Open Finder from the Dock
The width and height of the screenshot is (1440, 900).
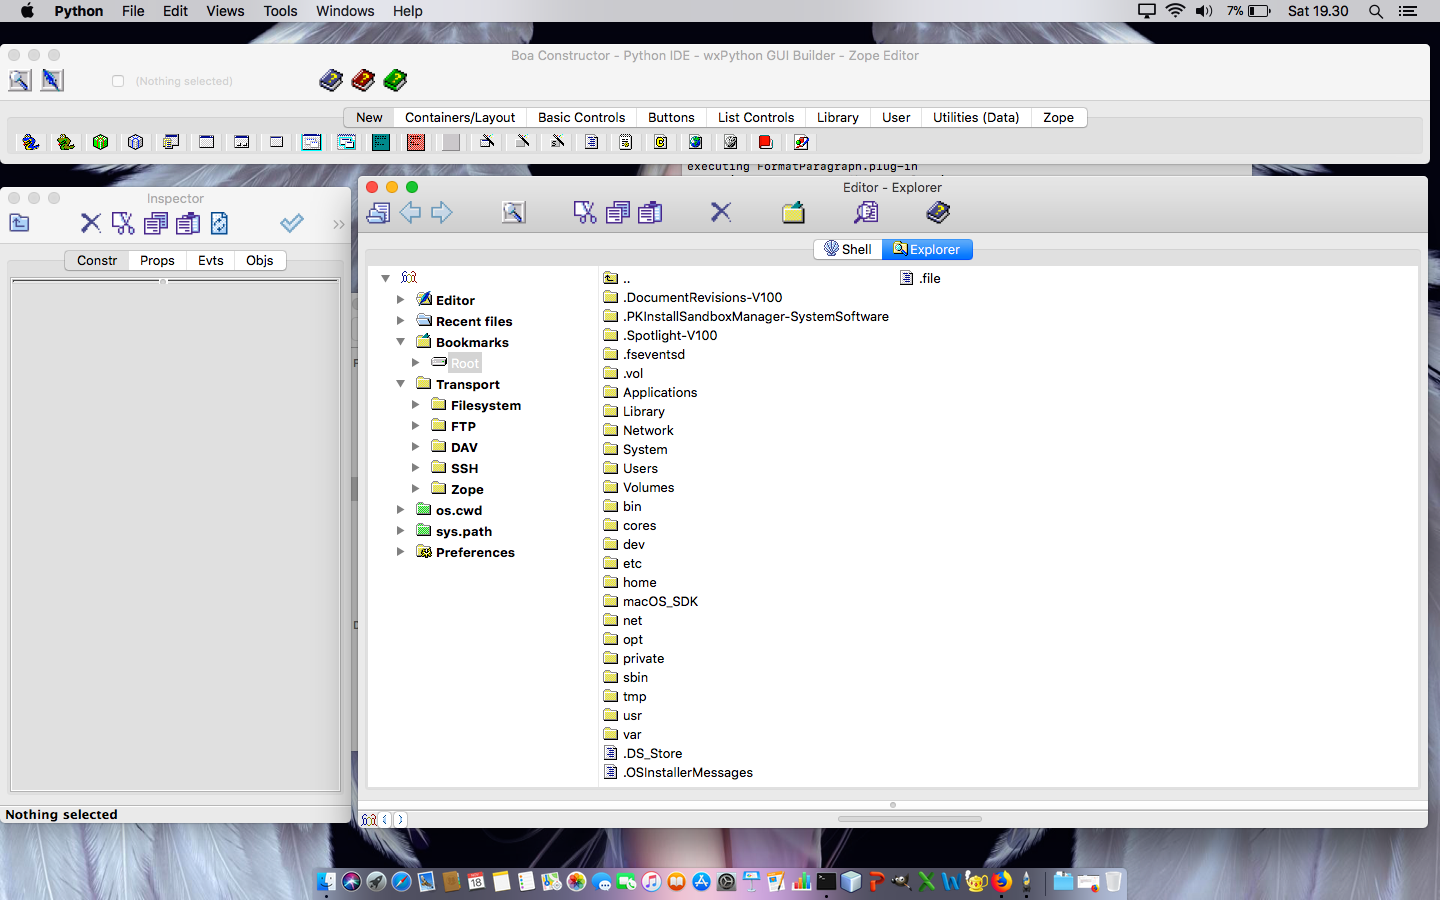coord(326,881)
